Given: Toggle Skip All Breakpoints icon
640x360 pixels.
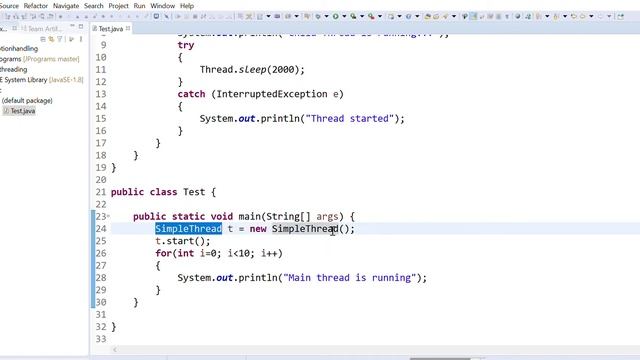Looking at the screenshot, I should [x=166, y=16].
